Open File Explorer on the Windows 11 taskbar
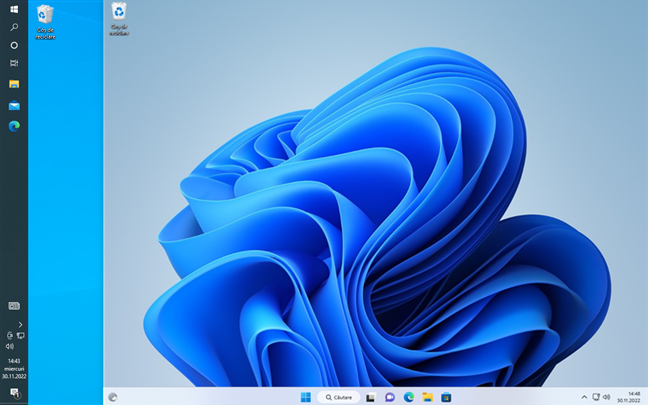This screenshot has height=405, width=648. 427,398
